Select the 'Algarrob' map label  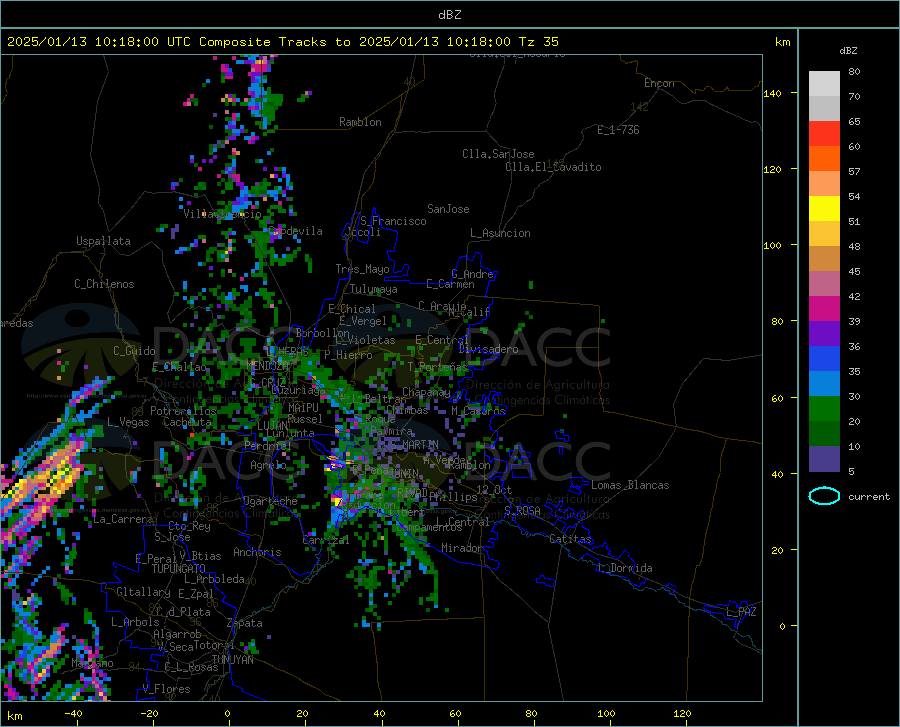pyautogui.click(x=177, y=634)
